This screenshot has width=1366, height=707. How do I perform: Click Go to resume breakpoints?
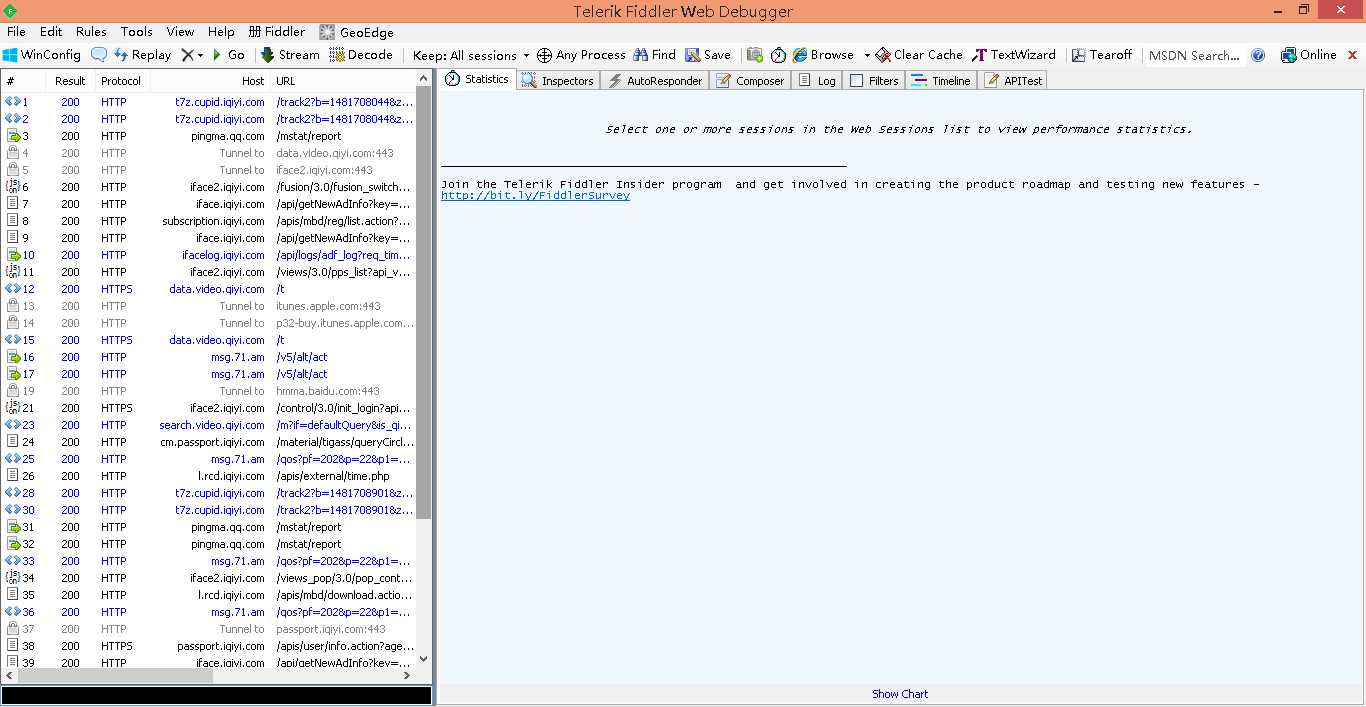228,55
